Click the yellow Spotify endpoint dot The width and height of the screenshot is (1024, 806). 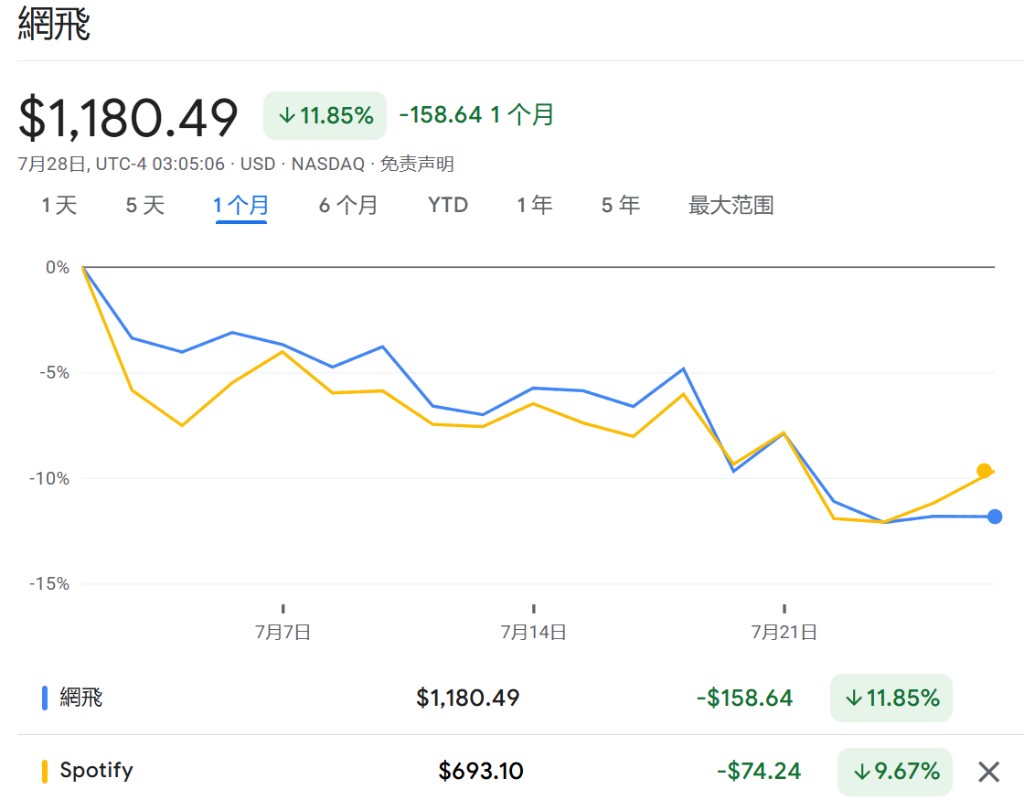coord(984,470)
